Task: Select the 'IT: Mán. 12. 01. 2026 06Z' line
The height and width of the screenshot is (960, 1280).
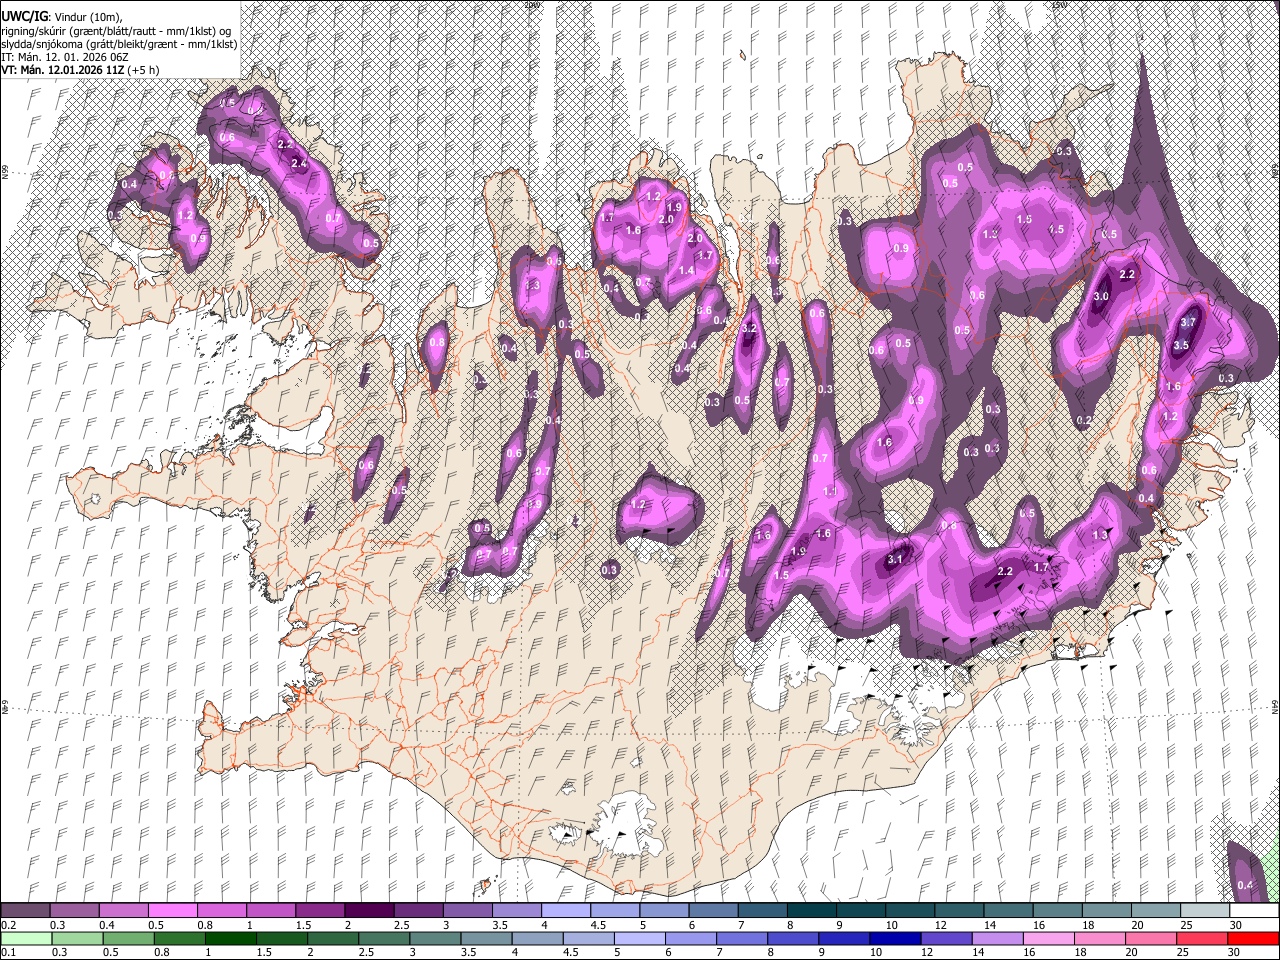Action: click(64, 58)
